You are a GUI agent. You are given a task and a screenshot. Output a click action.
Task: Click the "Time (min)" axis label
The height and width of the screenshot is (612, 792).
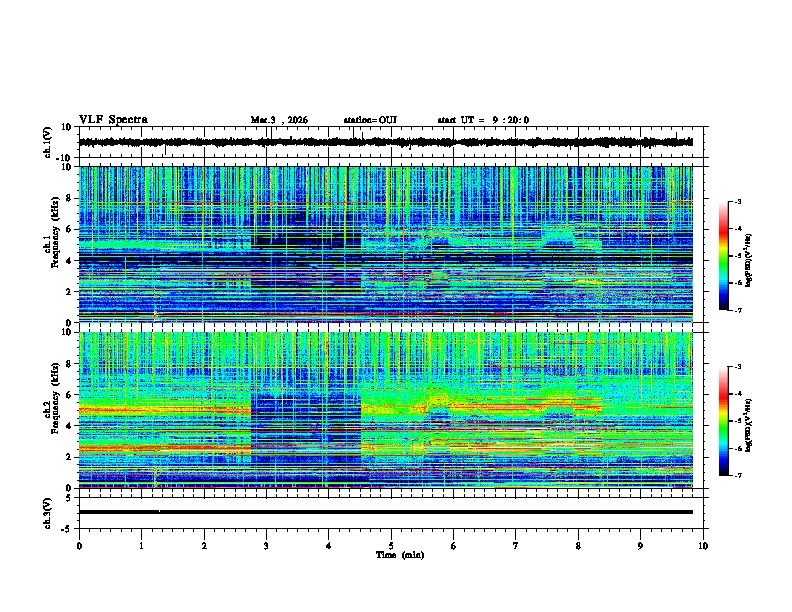pyautogui.click(x=400, y=555)
